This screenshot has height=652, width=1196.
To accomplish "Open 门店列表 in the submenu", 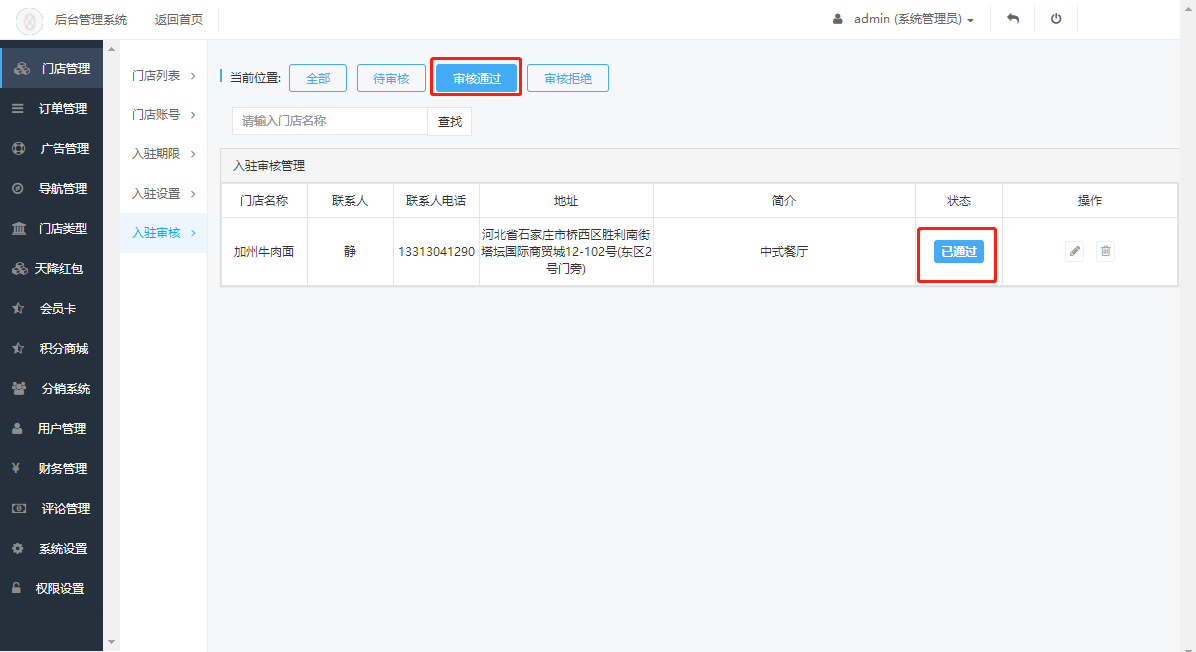I will [x=156, y=75].
